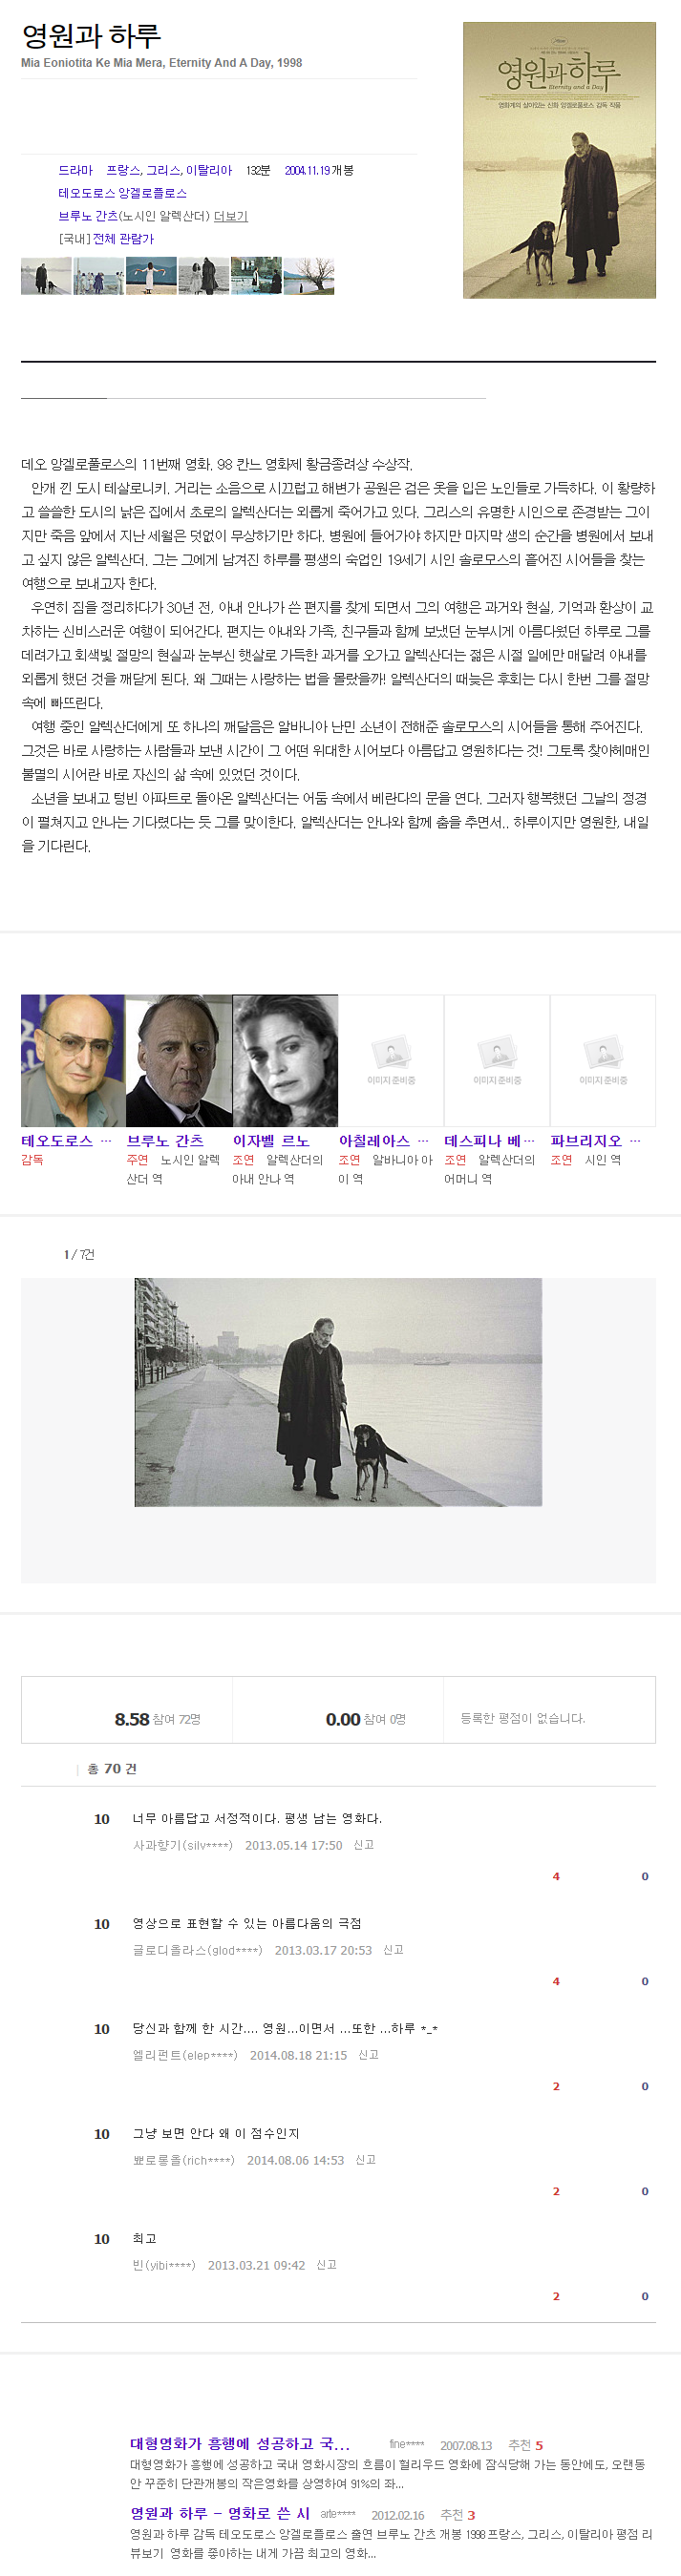
Task: Open director 테오도로스 portrait photo
Action: [x=73, y=1060]
